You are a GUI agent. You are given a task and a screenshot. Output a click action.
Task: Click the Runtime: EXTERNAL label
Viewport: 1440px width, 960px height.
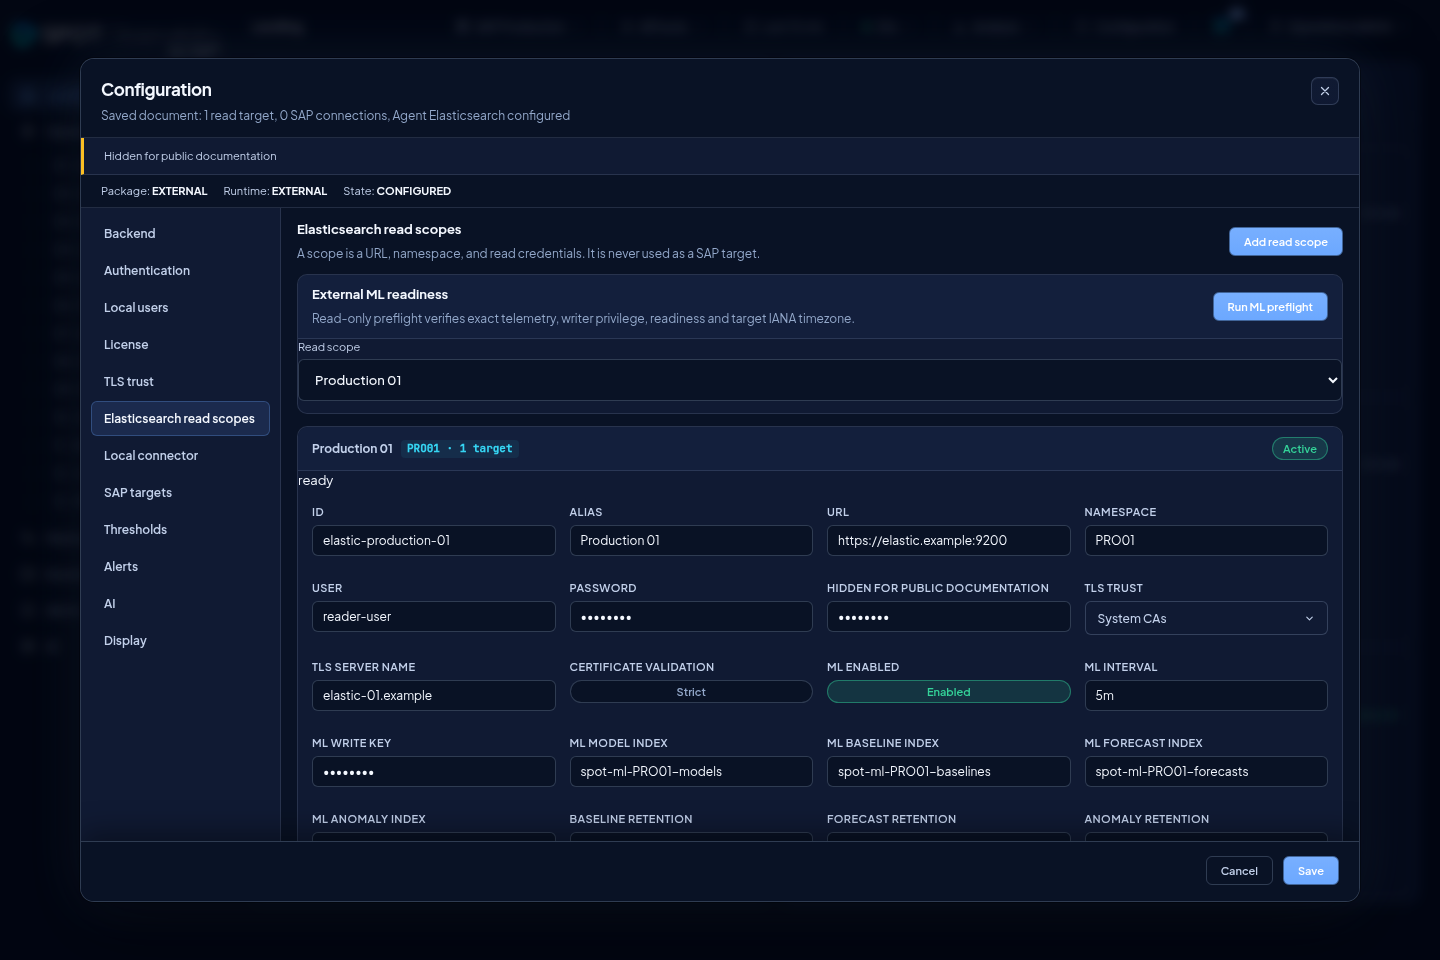click(275, 191)
